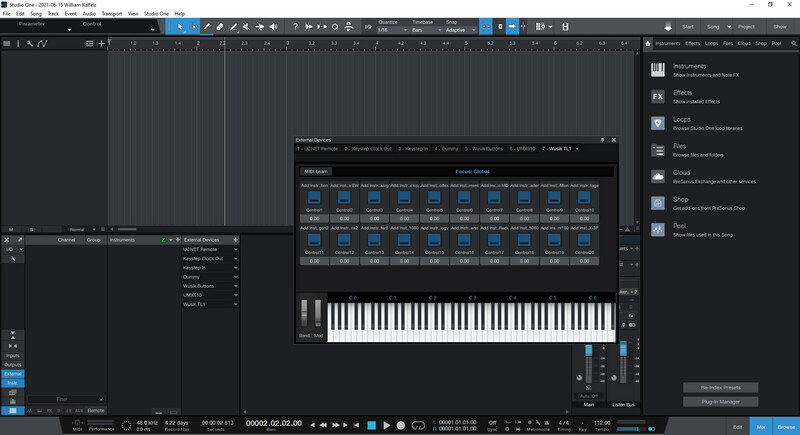
Task: Pick the Eraser tool
Action: [x=220, y=27]
